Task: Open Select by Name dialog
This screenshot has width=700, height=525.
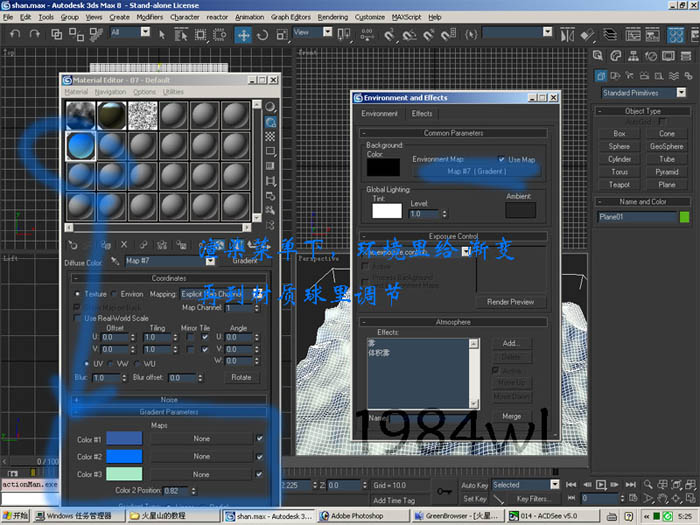Action: [x=181, y=35]
